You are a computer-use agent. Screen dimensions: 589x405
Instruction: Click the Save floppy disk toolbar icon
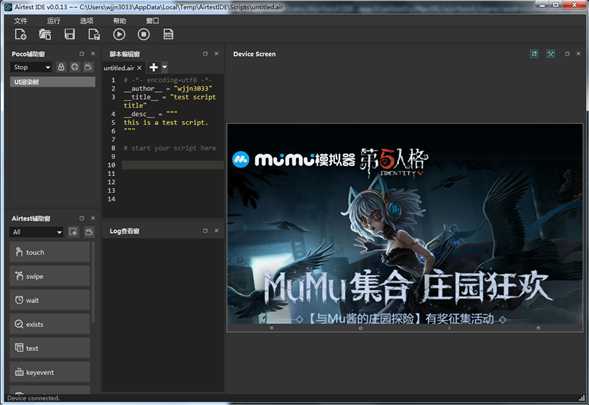tap(69, 35)
